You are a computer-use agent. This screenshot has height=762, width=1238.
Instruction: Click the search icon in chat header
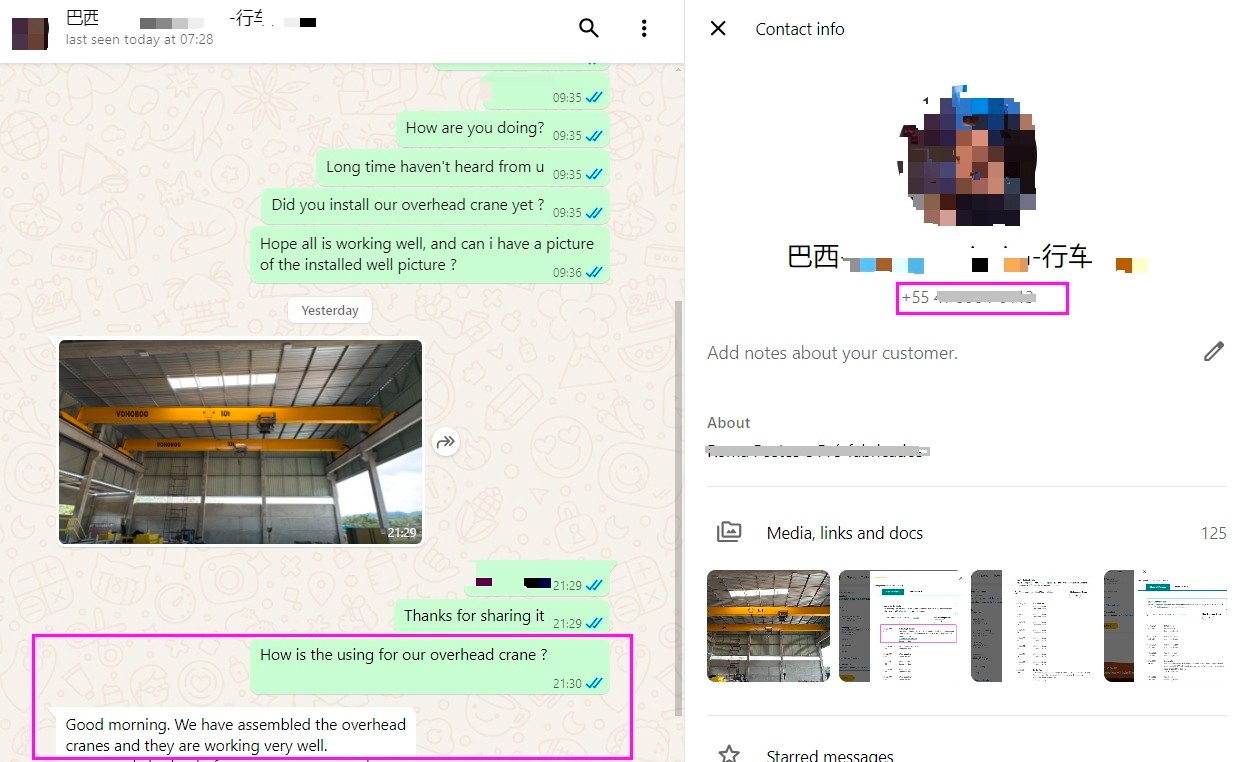(589, 28)
